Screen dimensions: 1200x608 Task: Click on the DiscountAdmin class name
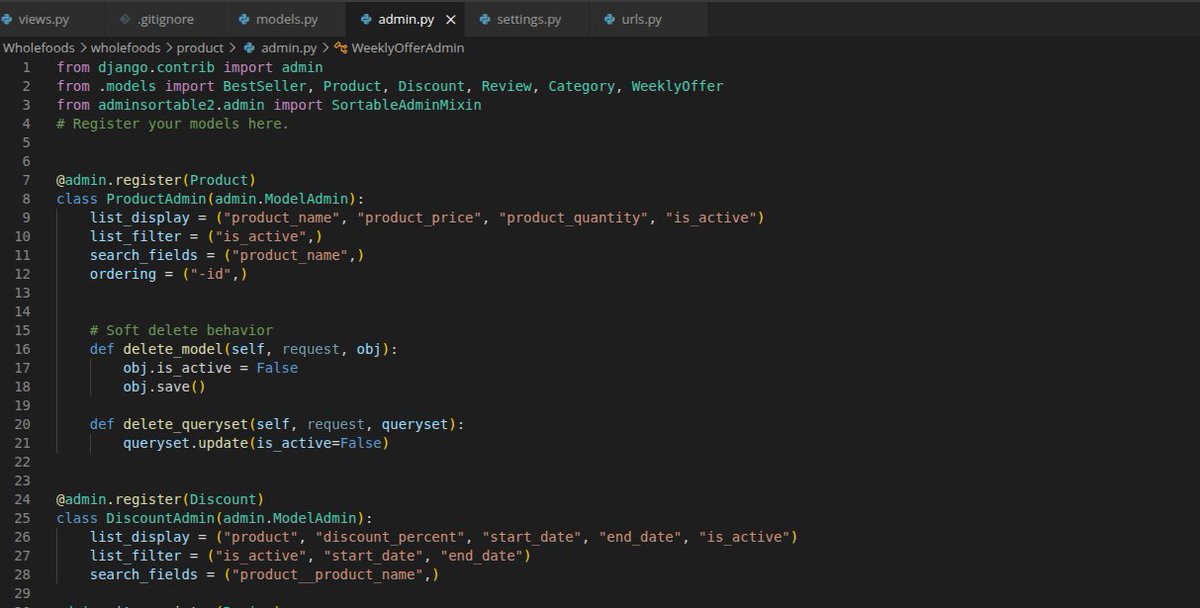160,518
